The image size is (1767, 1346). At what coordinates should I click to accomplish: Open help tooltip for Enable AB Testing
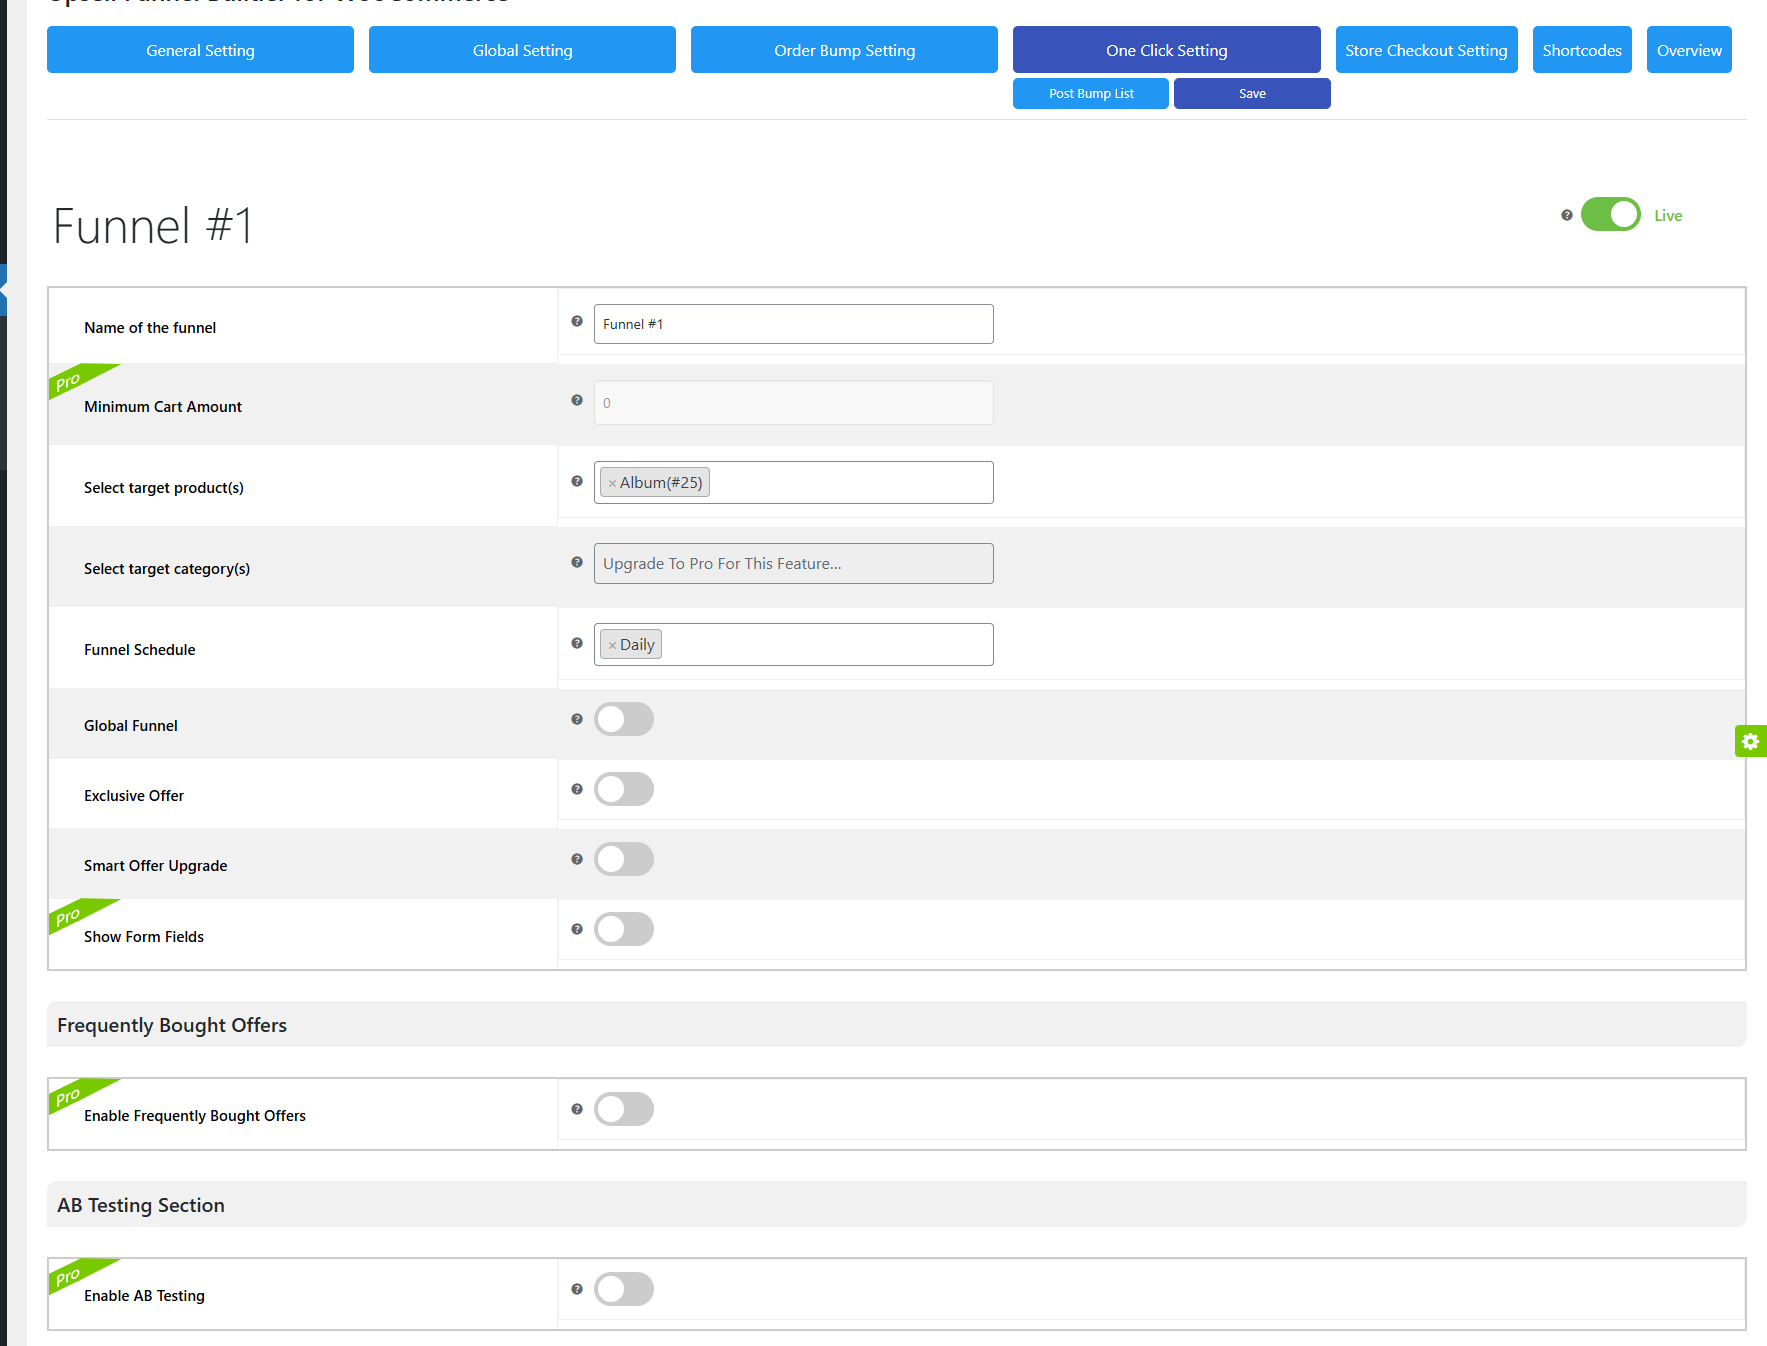pos(577,1289)
